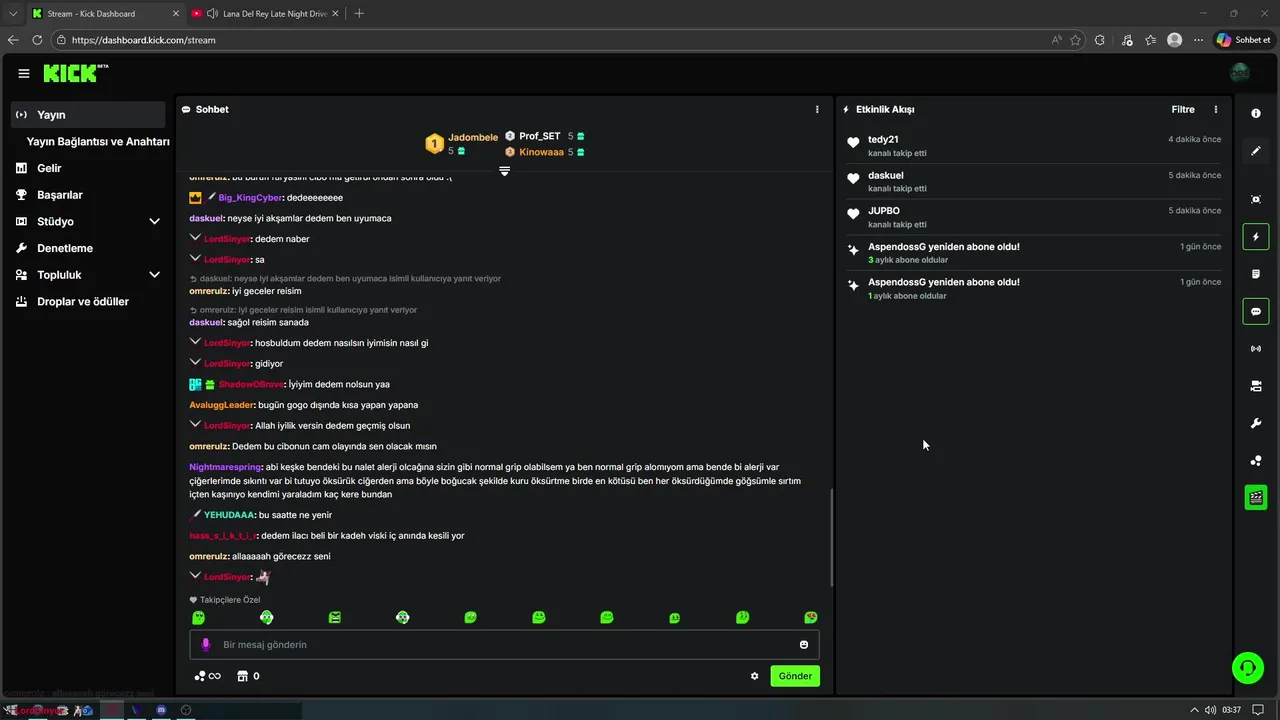
Task: Open the Filtre activity filter
Action: tap(1183, 109)
